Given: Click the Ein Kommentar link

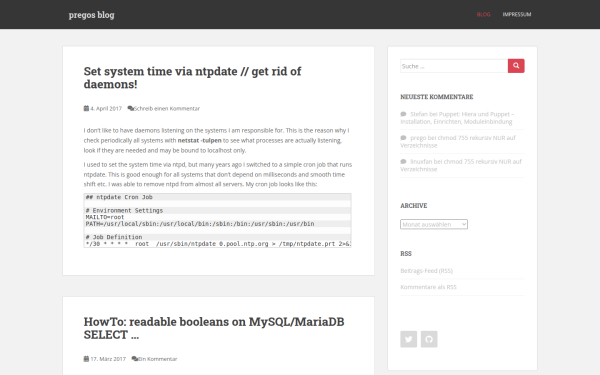Looking at the screenshot, I should tap(158, 359).
